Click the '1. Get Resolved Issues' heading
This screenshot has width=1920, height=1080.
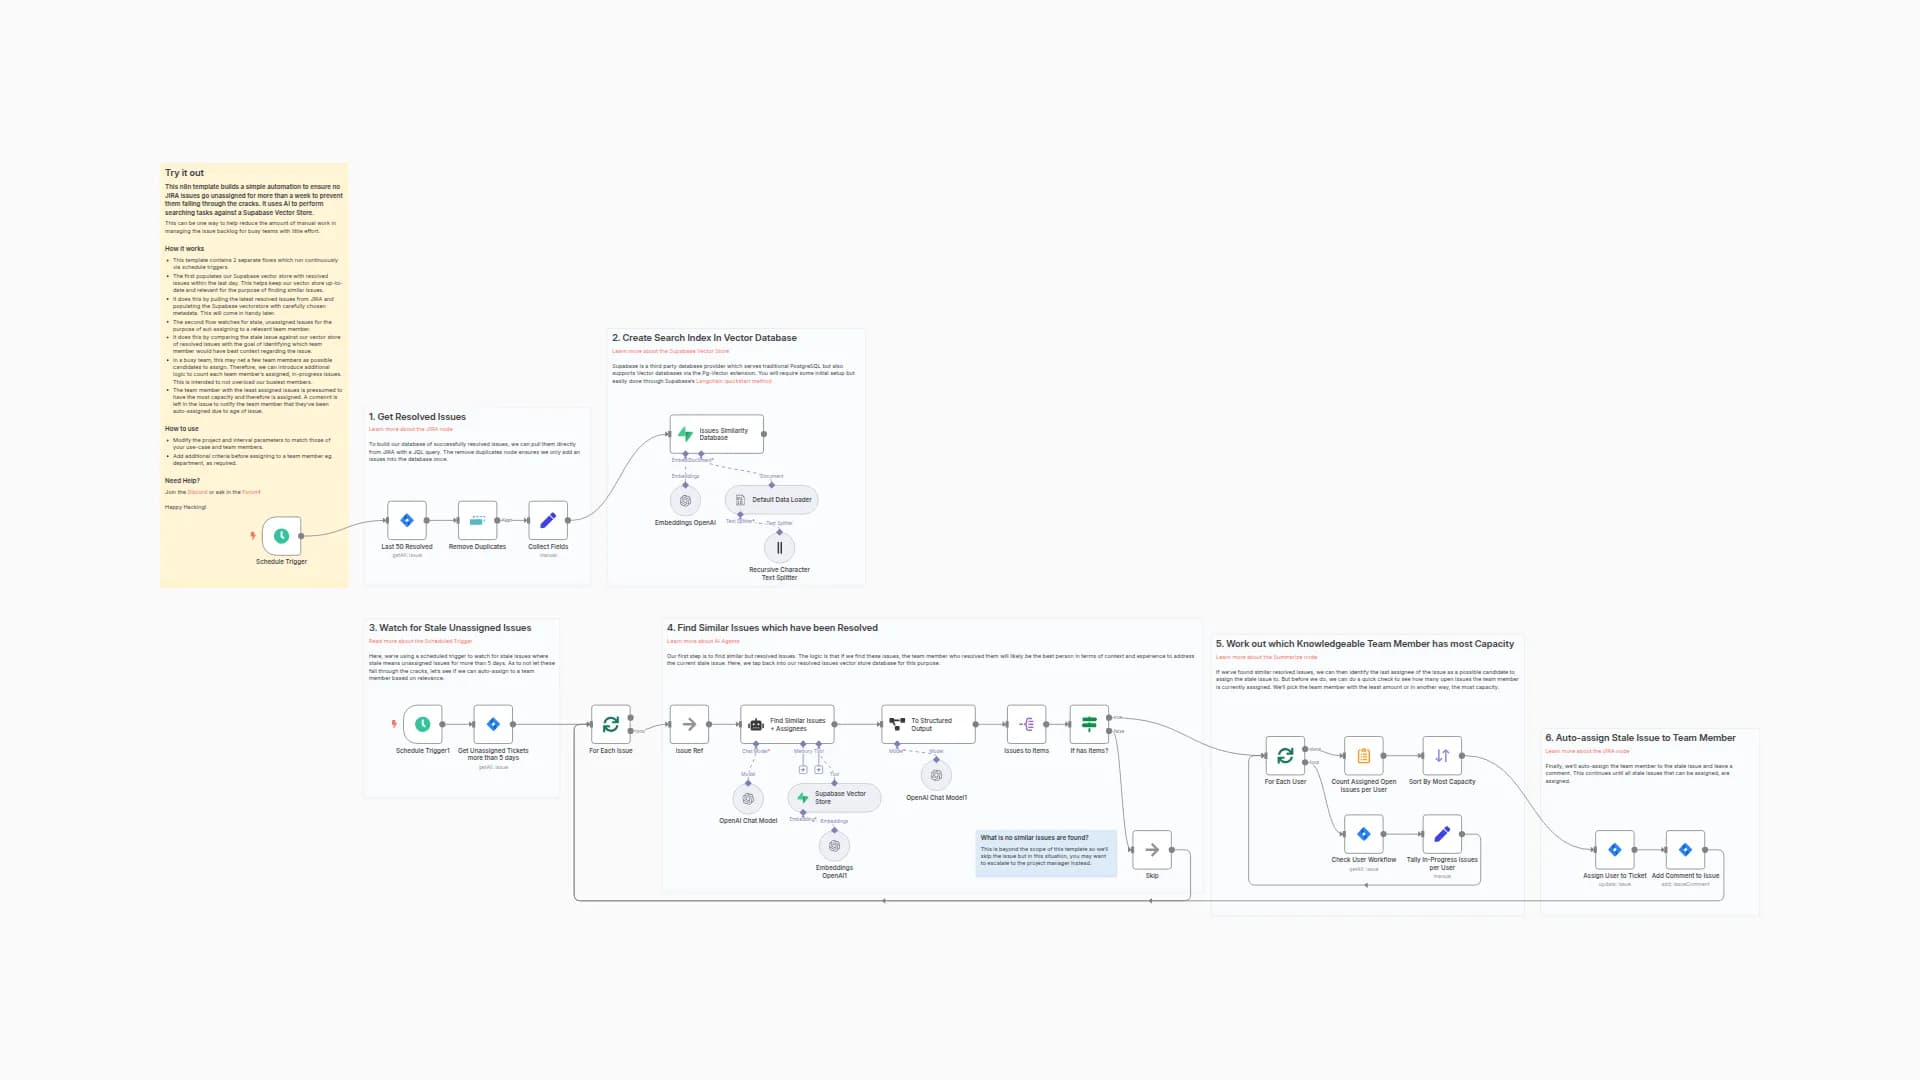coord(417,417)
